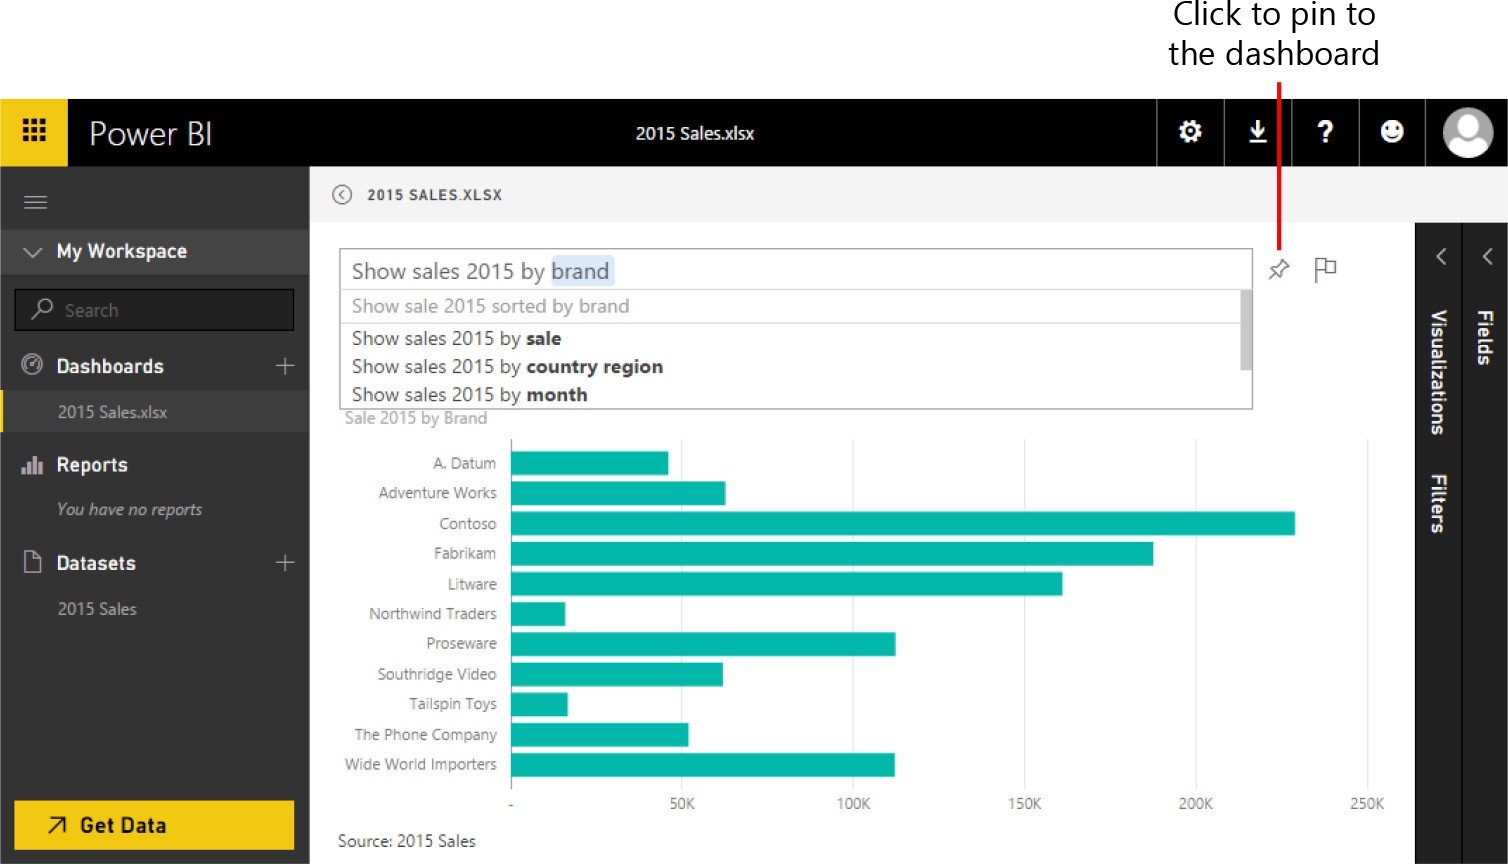Click the 2015 SALES.XLSX breadcrumb
Image resolution: width=1508 pixels, height=864 pixels.
[434, 195]
